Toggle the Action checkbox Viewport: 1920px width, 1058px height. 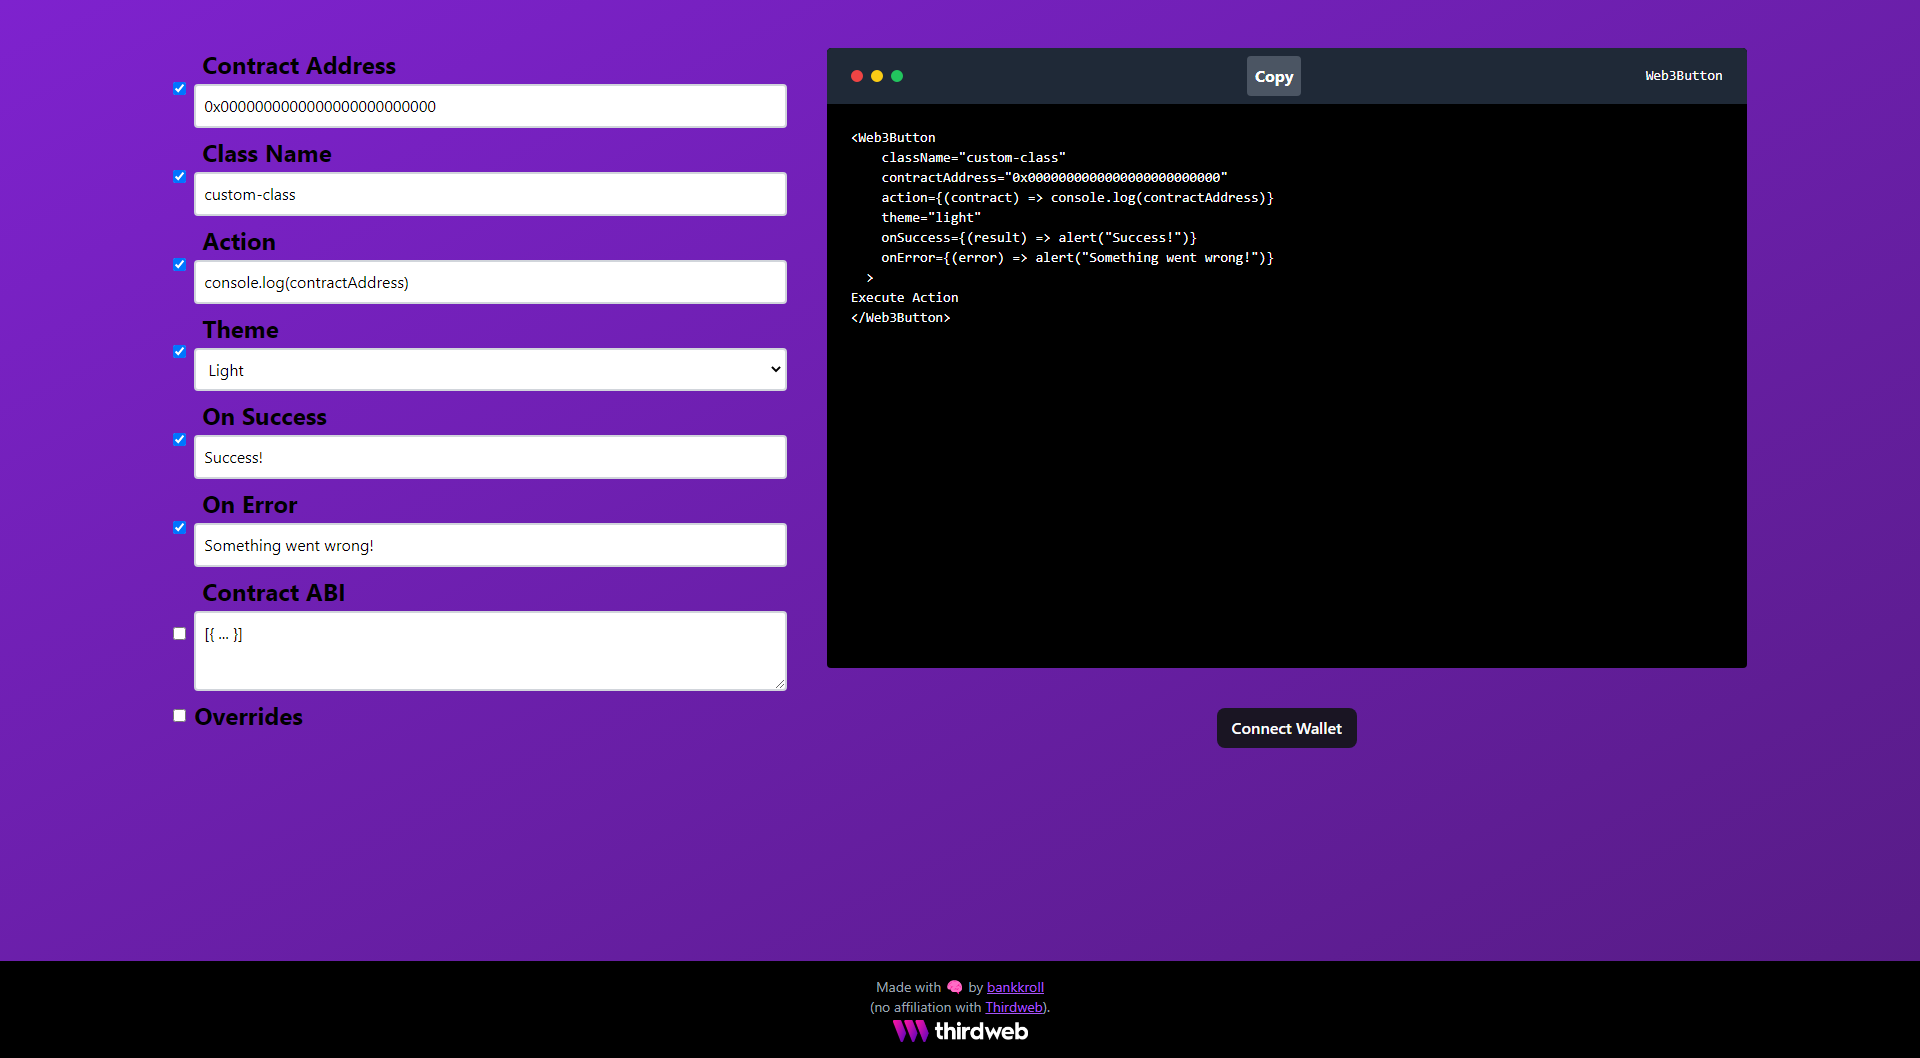(179, 264)
